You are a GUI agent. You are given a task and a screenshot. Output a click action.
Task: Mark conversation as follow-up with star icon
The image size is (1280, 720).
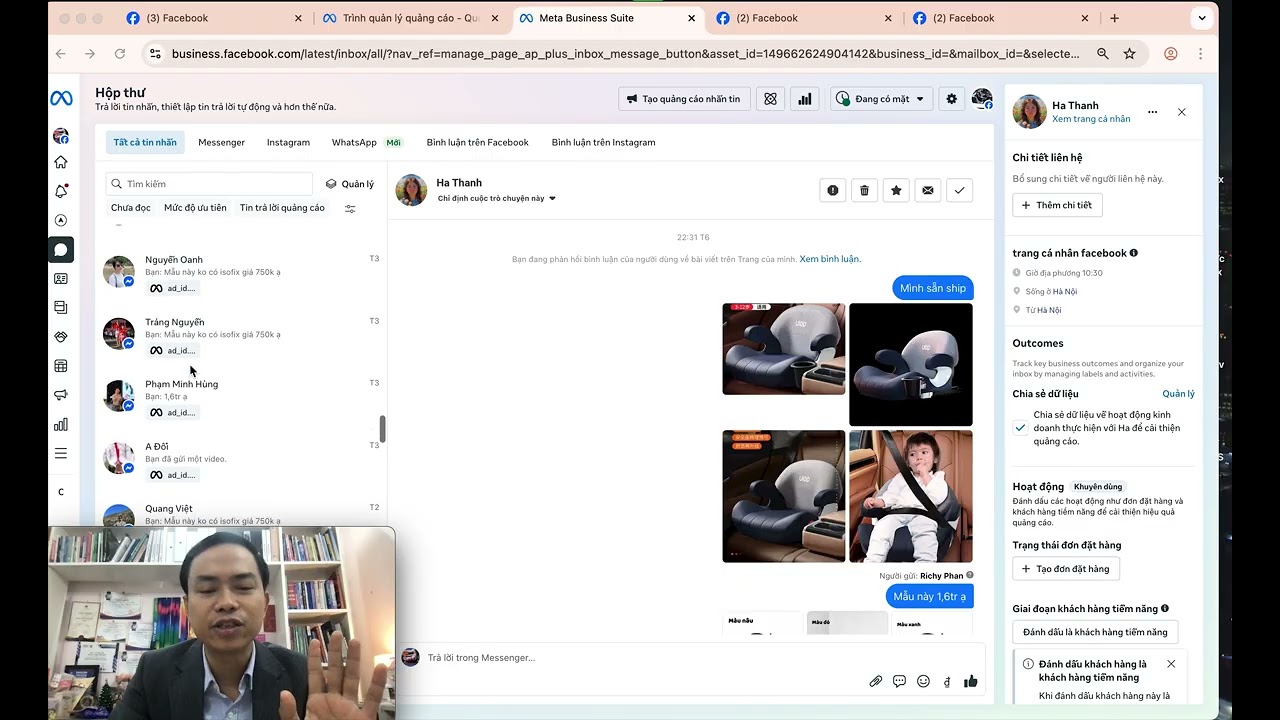click(896, 190)
